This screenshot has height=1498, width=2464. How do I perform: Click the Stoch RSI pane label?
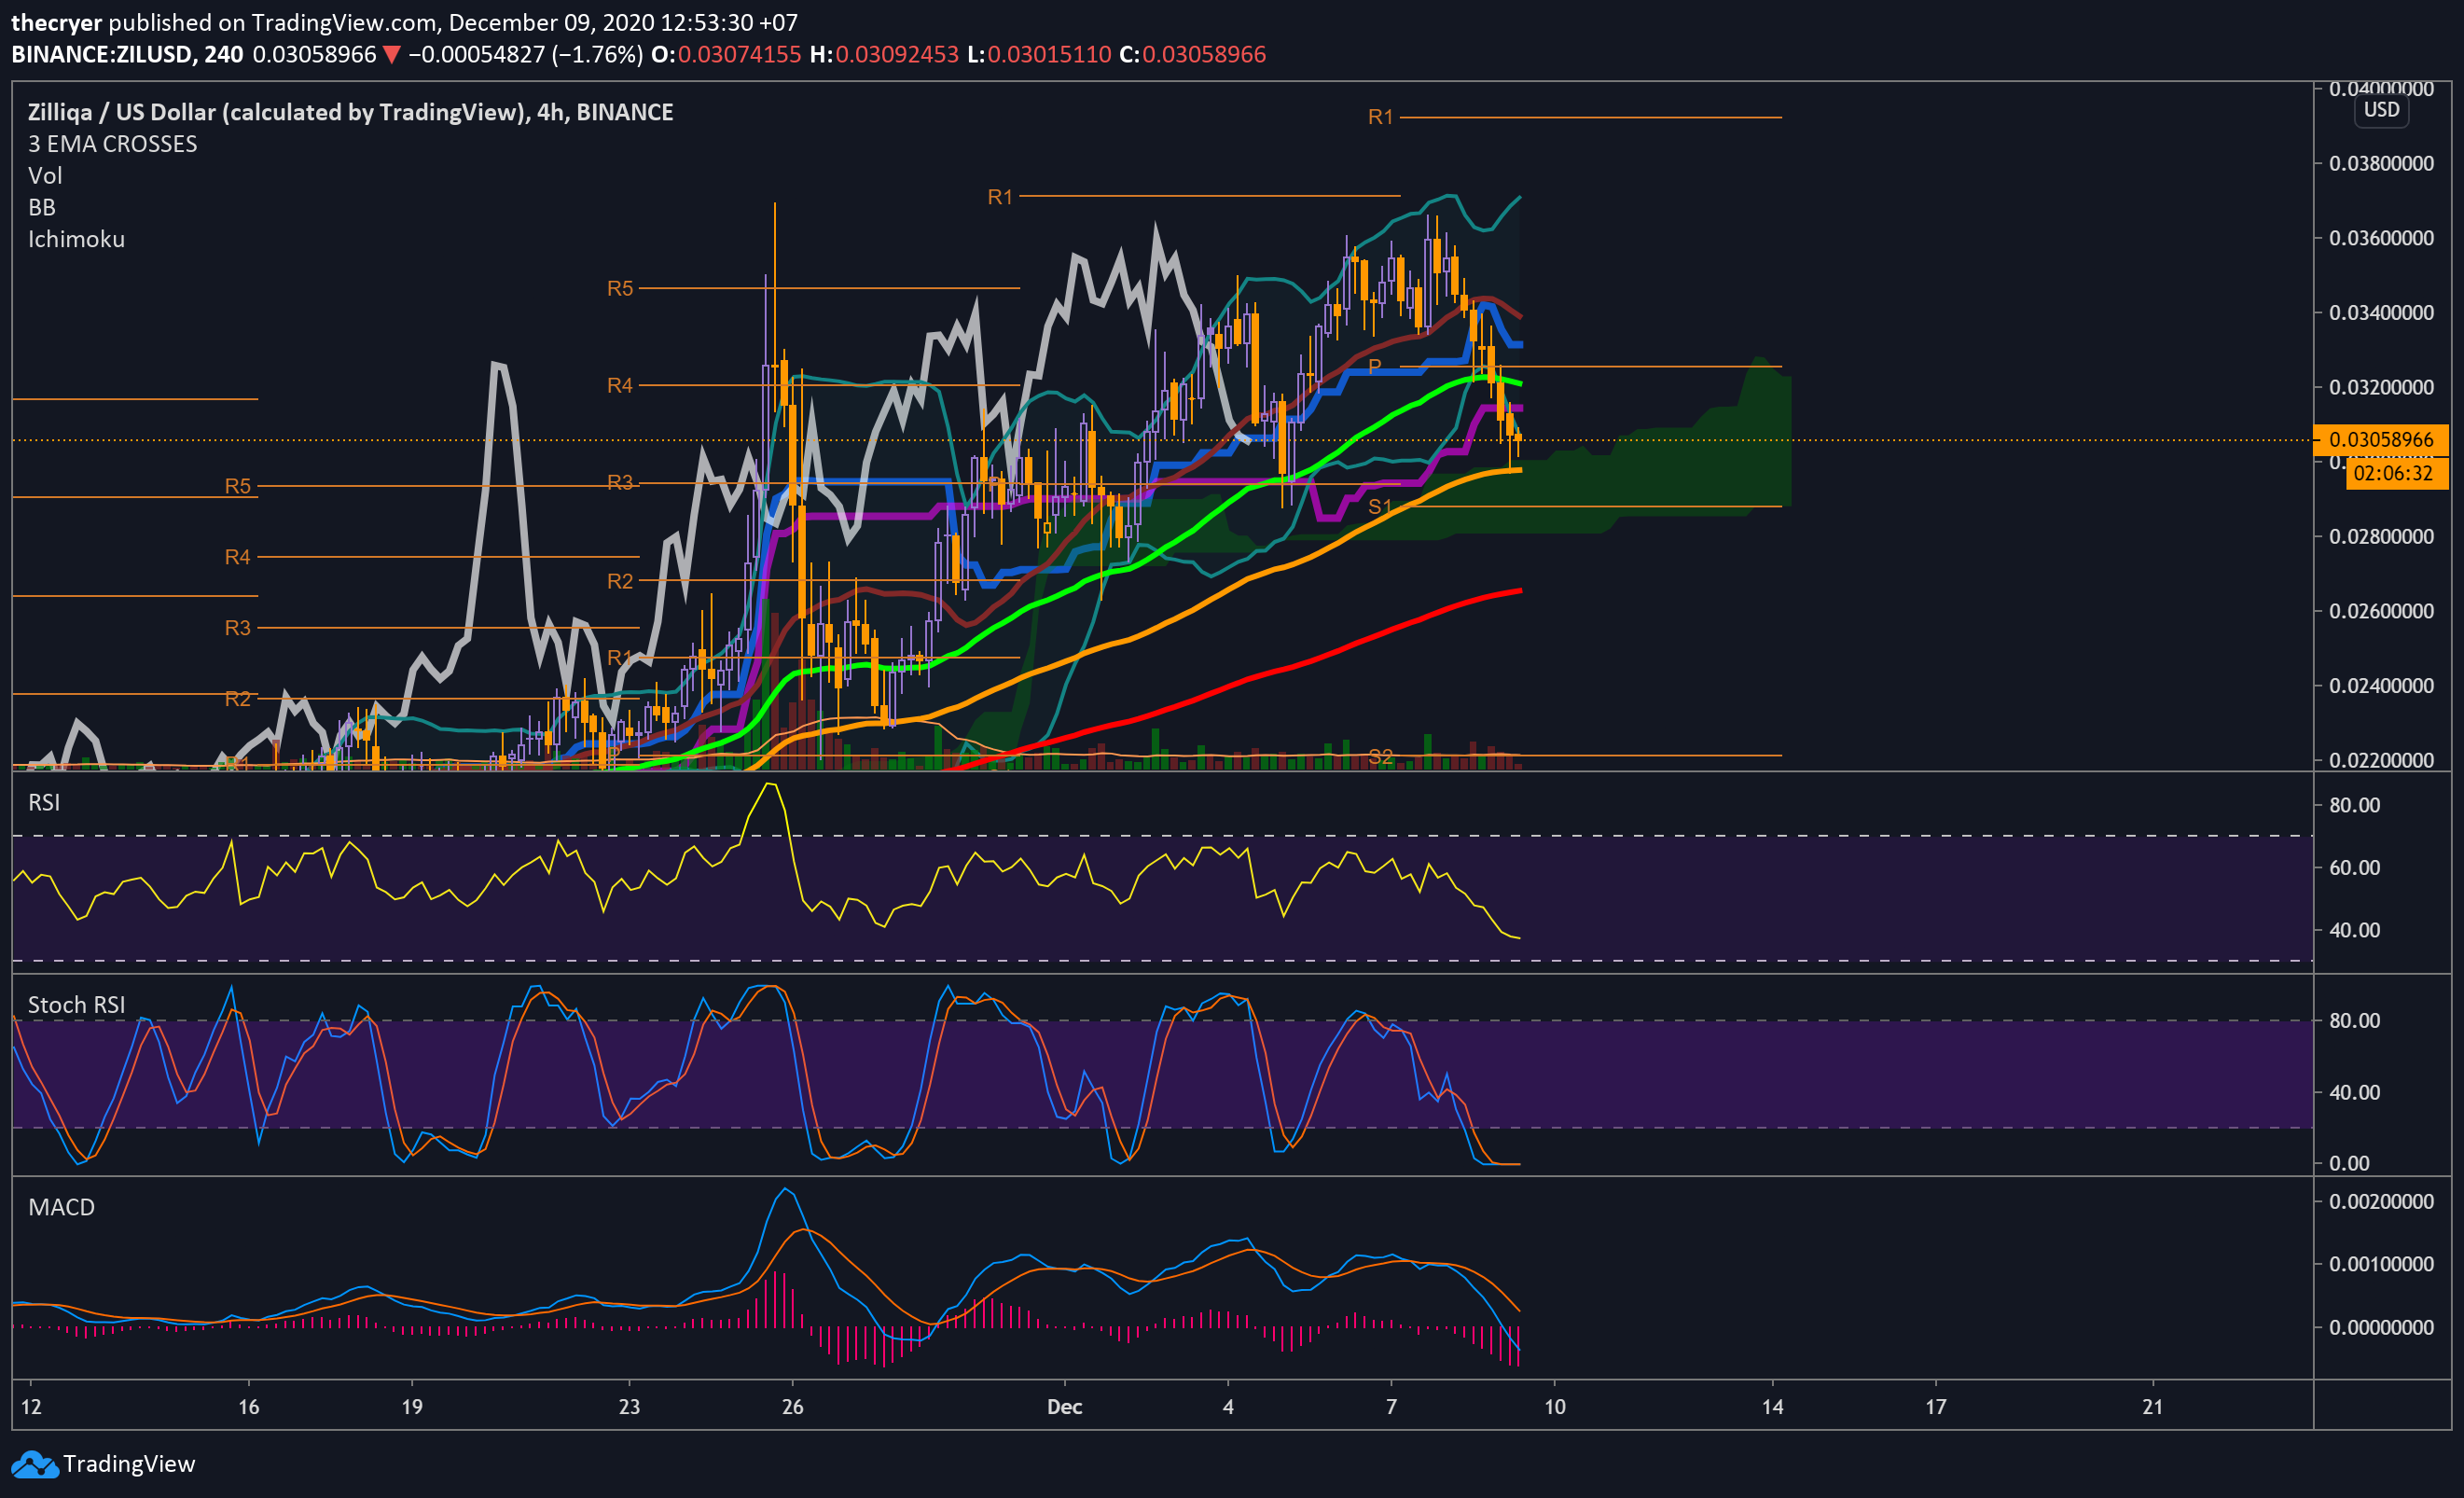[x=76, y=1005]
